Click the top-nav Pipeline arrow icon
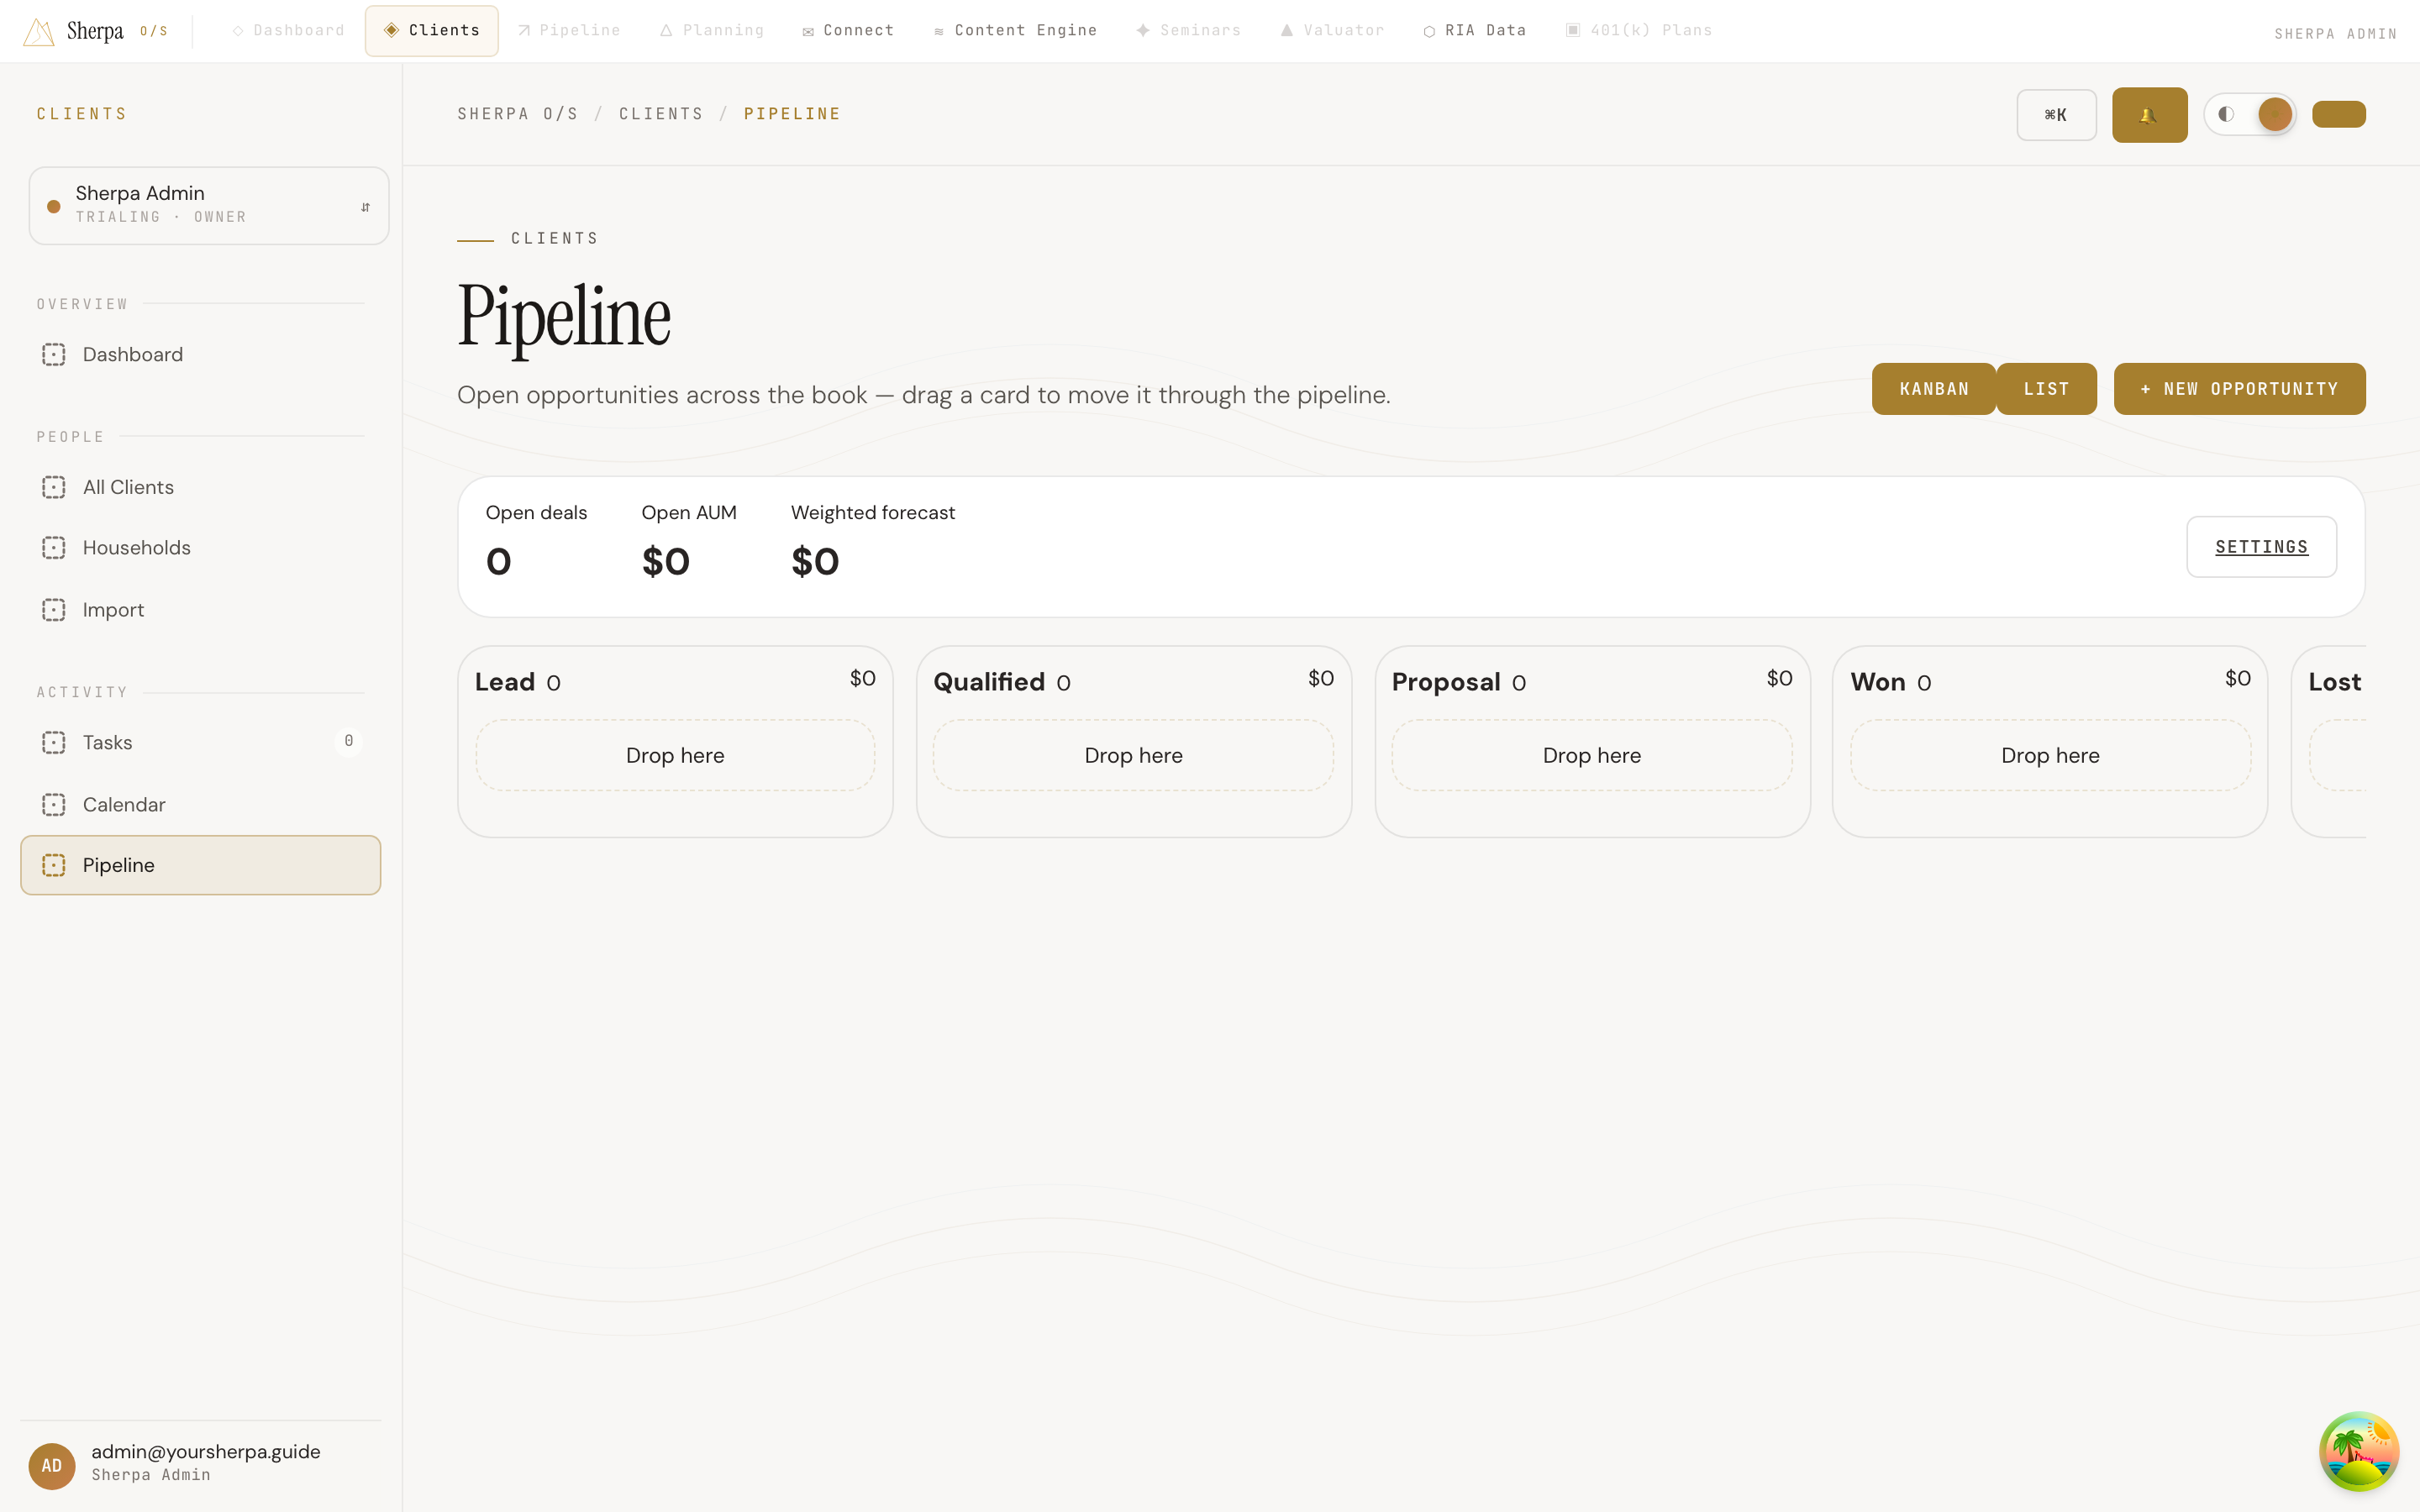 (x=524, y=30)
